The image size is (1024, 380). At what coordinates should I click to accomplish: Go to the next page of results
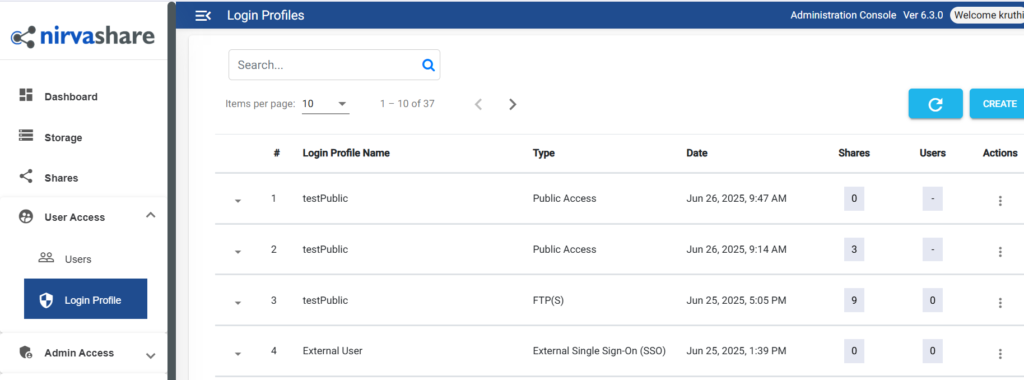(513, 104)
